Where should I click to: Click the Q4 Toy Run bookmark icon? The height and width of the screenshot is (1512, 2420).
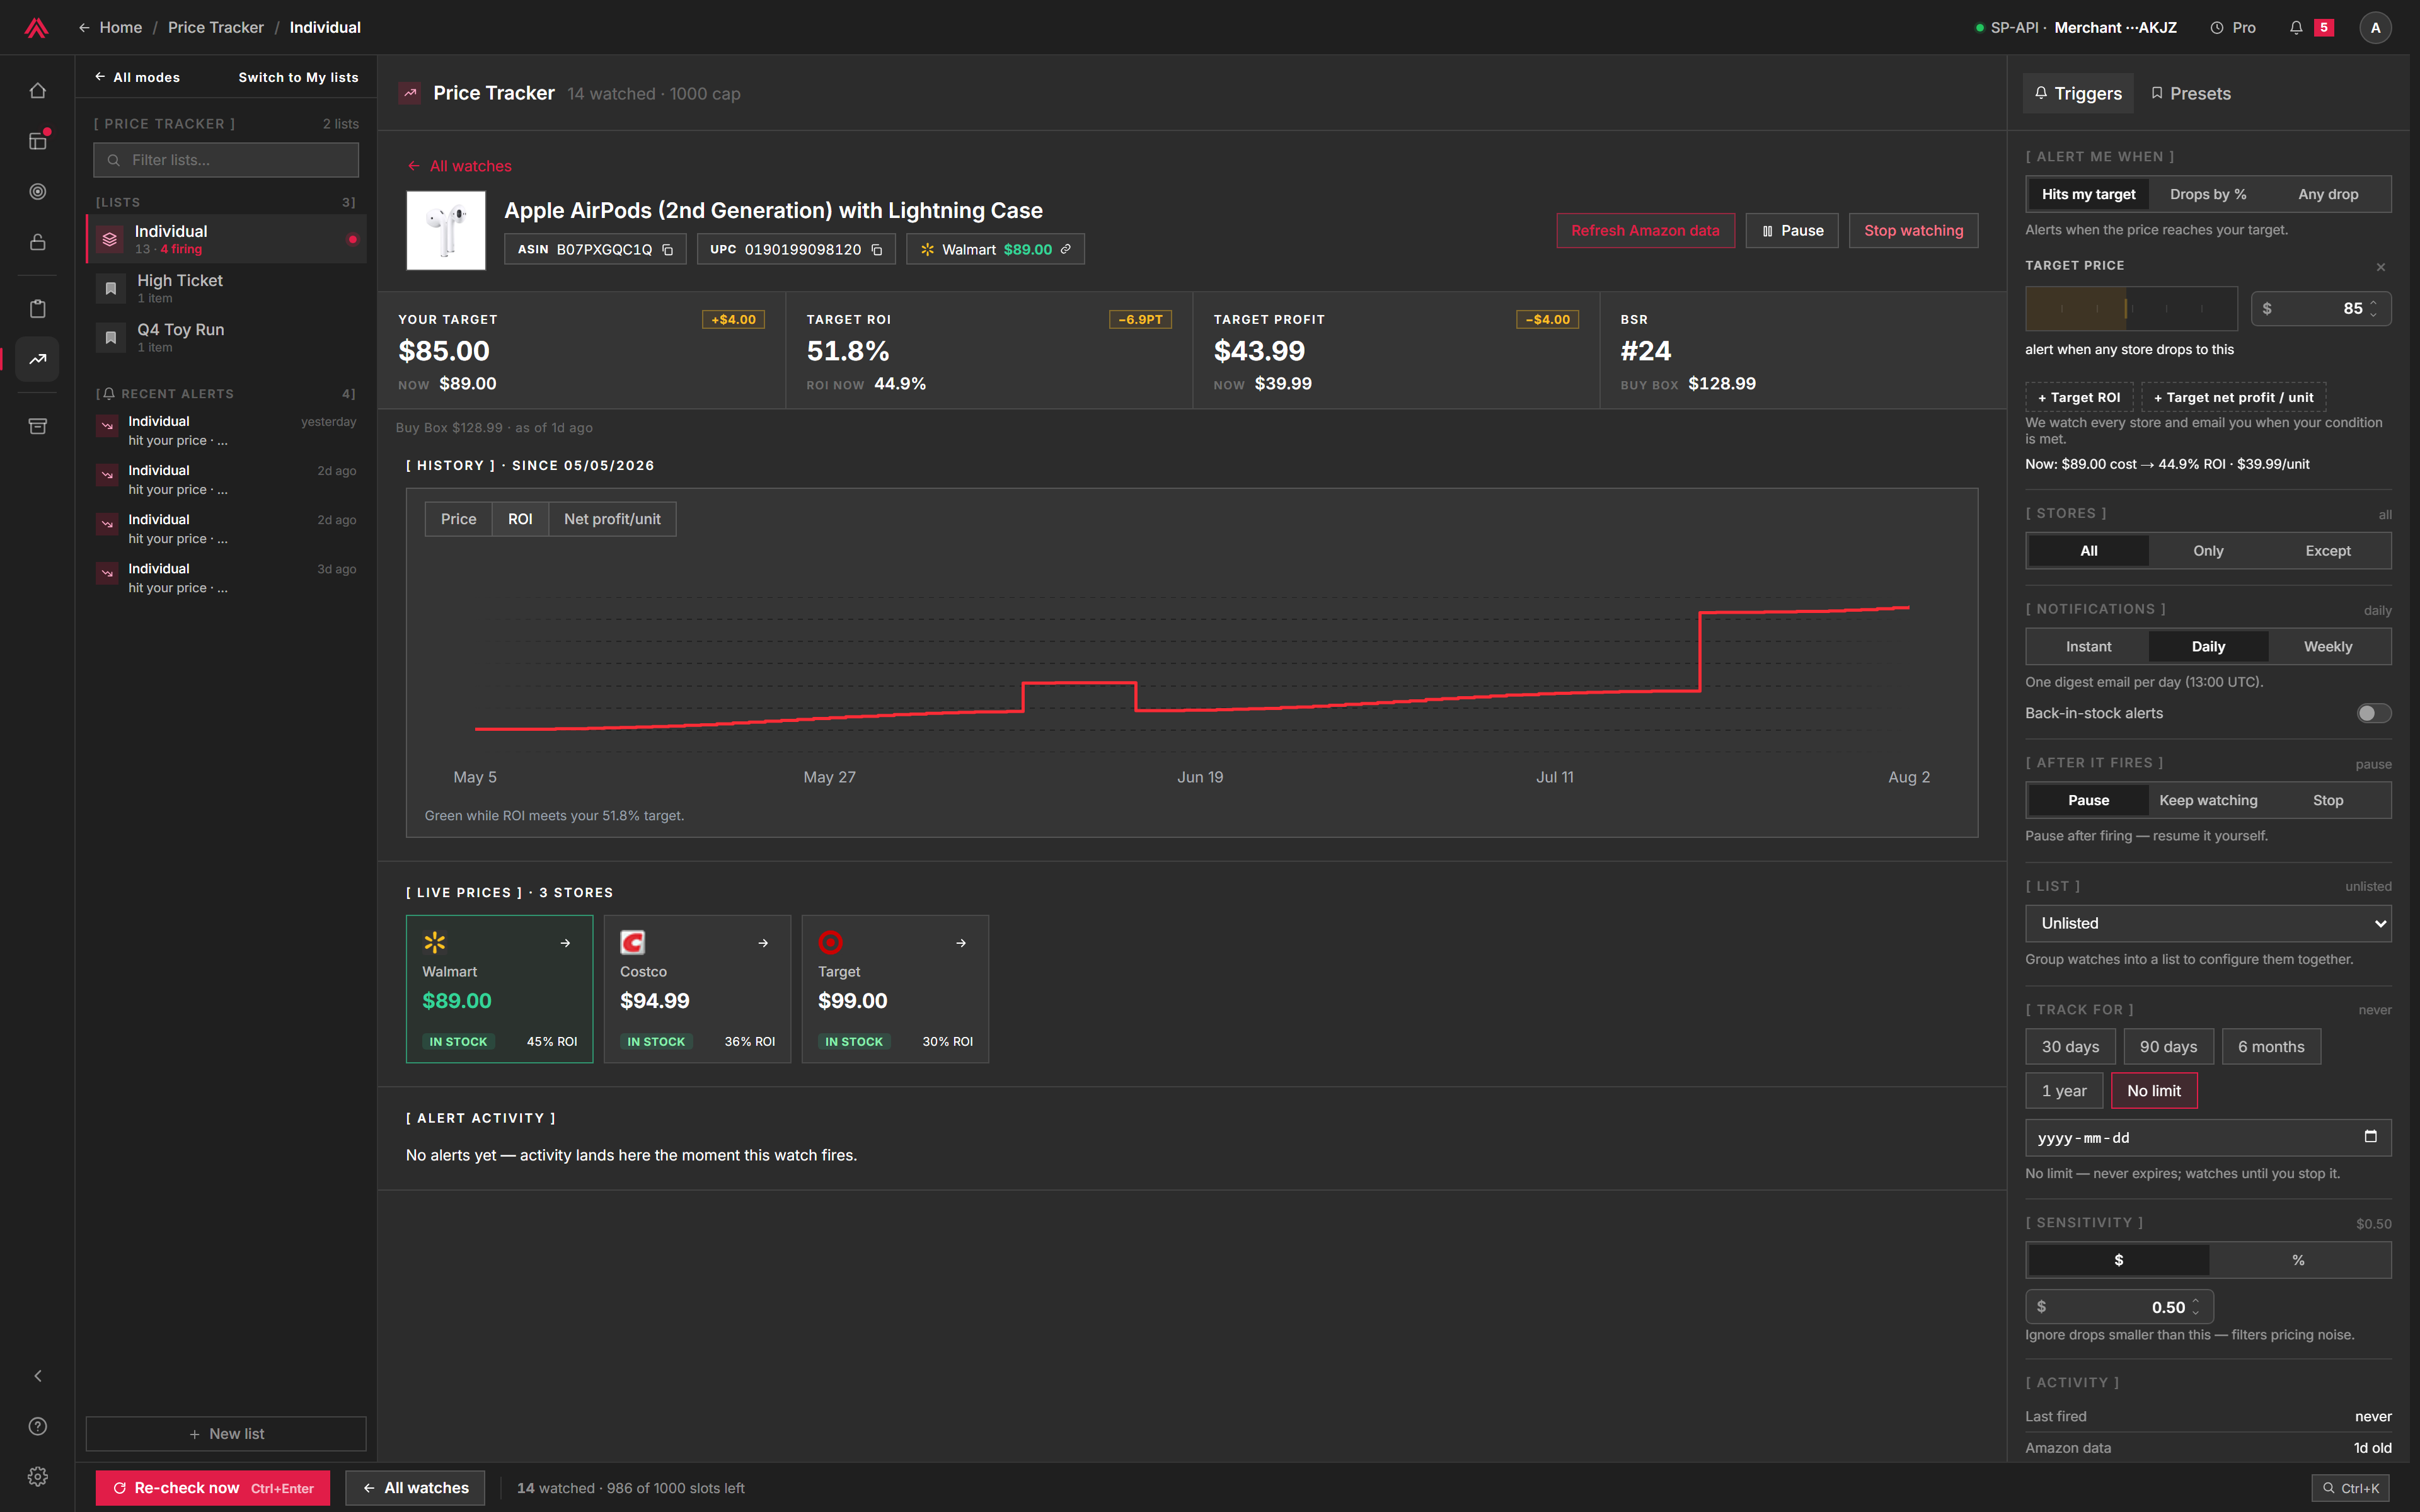coord(111,337)
